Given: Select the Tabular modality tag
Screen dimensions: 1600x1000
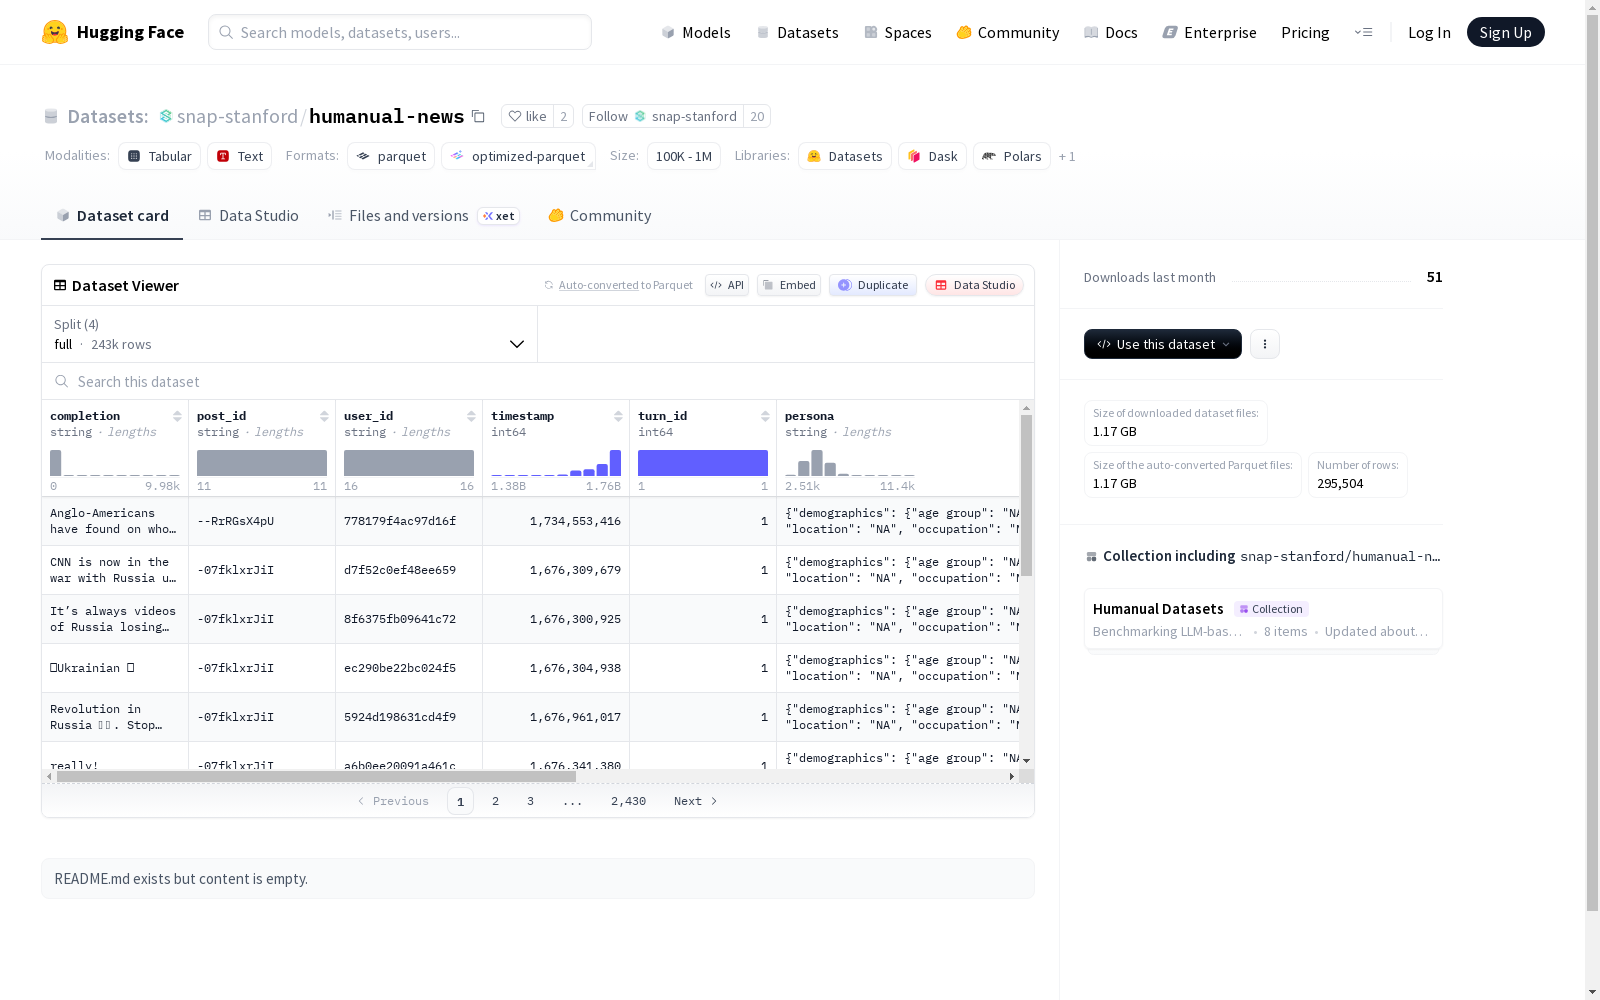Looking at the screenshot, I should [x=160, y=156].
